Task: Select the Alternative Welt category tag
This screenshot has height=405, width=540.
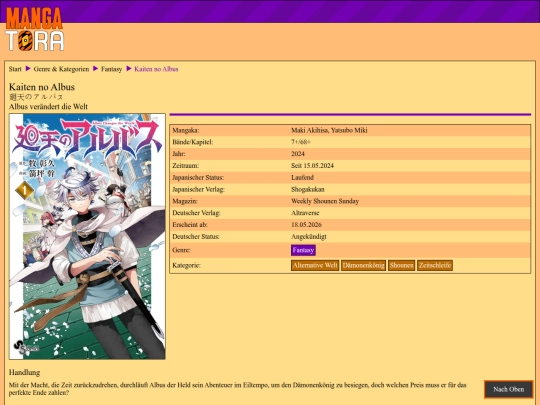Action: coord(315,265)
